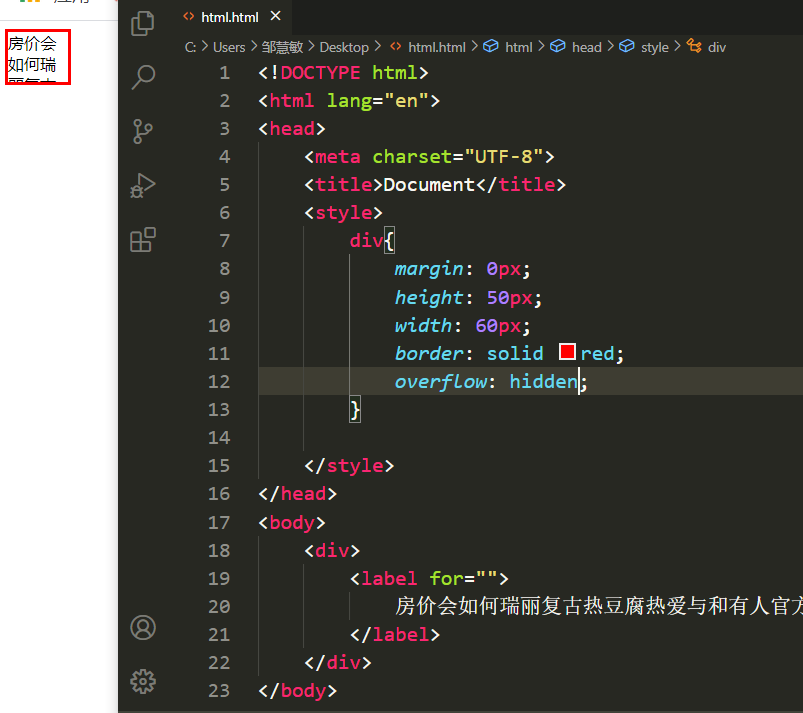
Task: Open the Accounts icon in activity bar
Action: tap(143, 627)
